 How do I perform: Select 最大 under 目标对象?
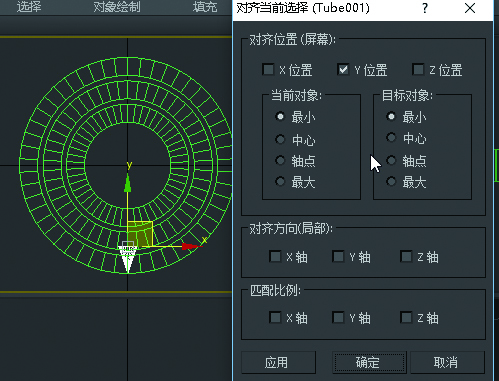point(391,182)
